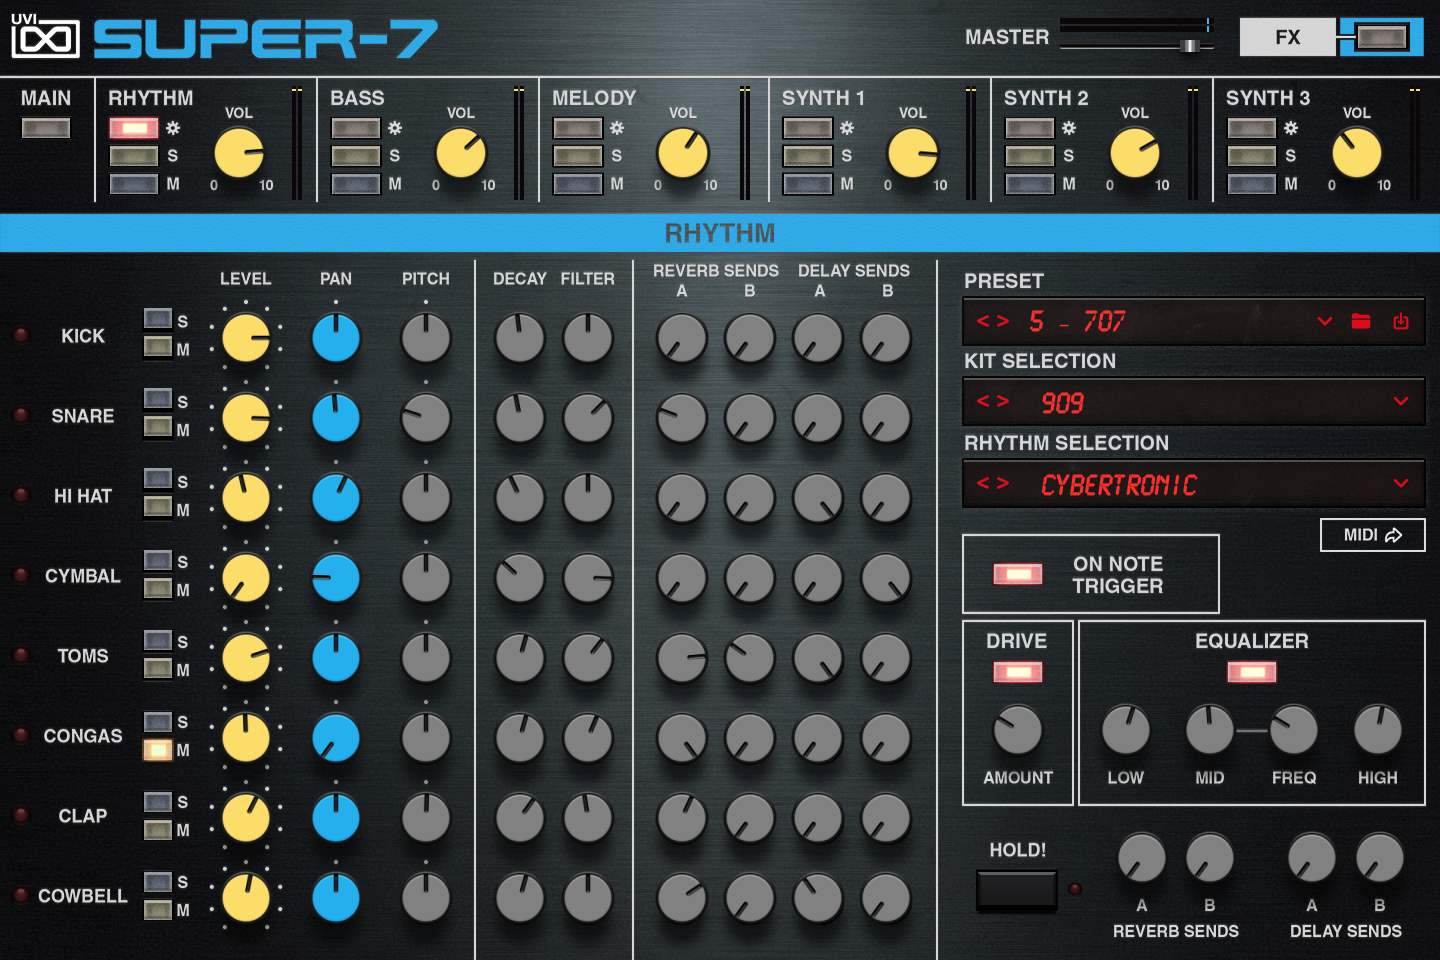Click the Cowbell trigger LED
Screen dimensions: 1440x960
click(x=20, y=896)
